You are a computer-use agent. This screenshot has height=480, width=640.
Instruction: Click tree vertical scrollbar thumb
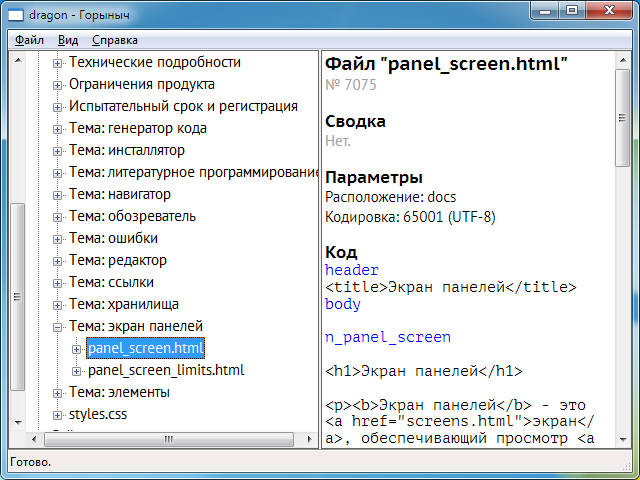point(18,297)
